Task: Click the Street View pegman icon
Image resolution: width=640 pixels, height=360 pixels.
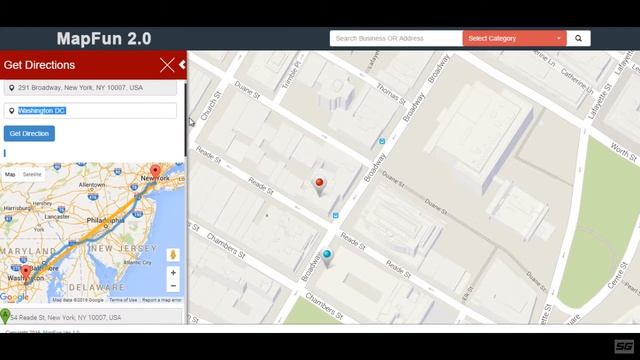Action: pyautogui.click(x=173, y=255)
